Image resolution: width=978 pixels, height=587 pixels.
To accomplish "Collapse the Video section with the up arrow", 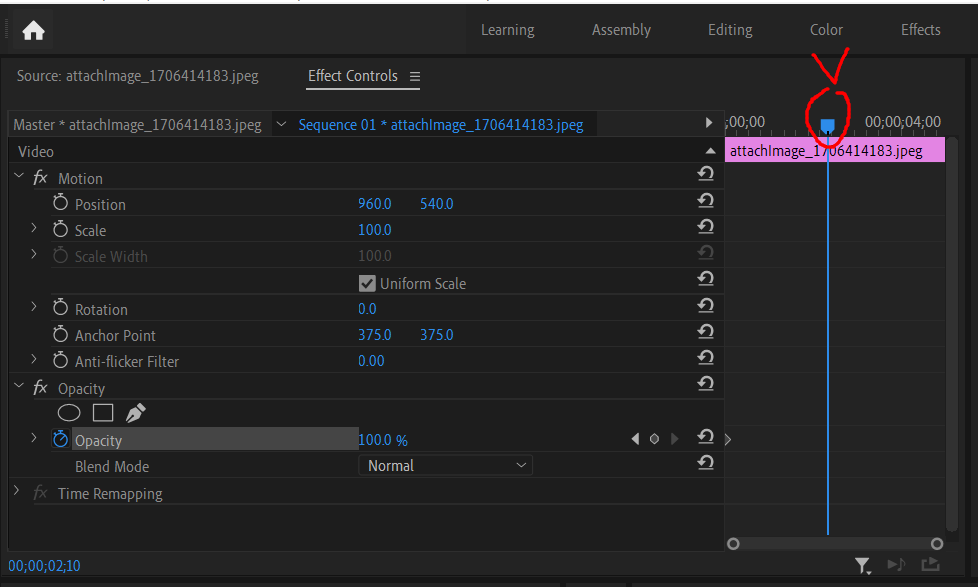I will pyautogui.click(x=710, y=150).
